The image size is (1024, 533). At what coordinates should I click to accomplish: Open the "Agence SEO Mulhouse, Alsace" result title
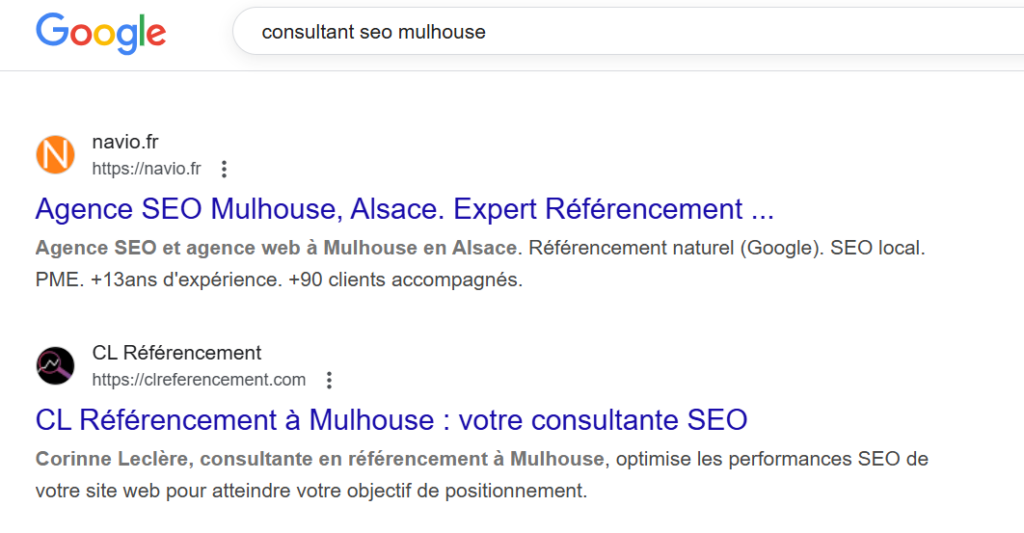pyautogui.click(x=404, y=210)
